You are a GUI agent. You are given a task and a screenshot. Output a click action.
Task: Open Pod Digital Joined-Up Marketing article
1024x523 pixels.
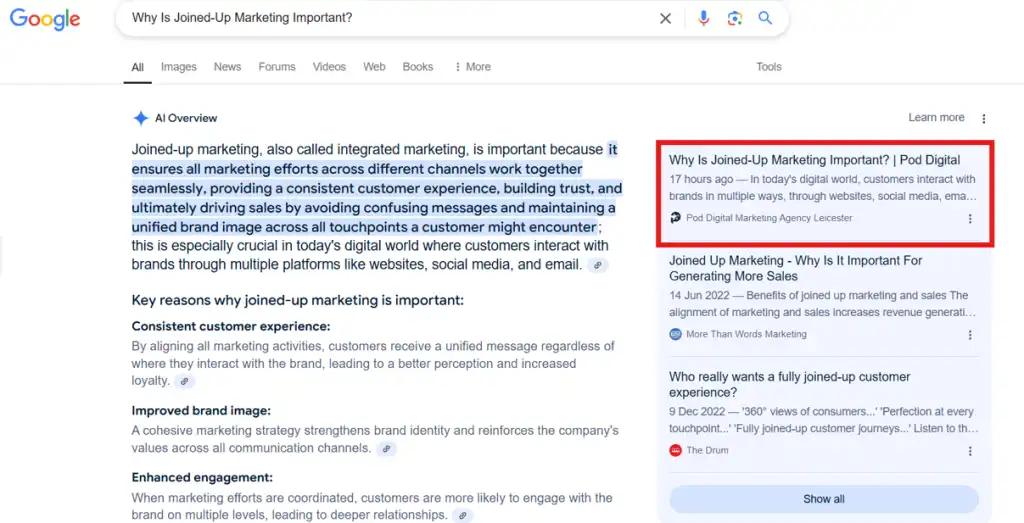pyautogui.click(x=814, y=160)
